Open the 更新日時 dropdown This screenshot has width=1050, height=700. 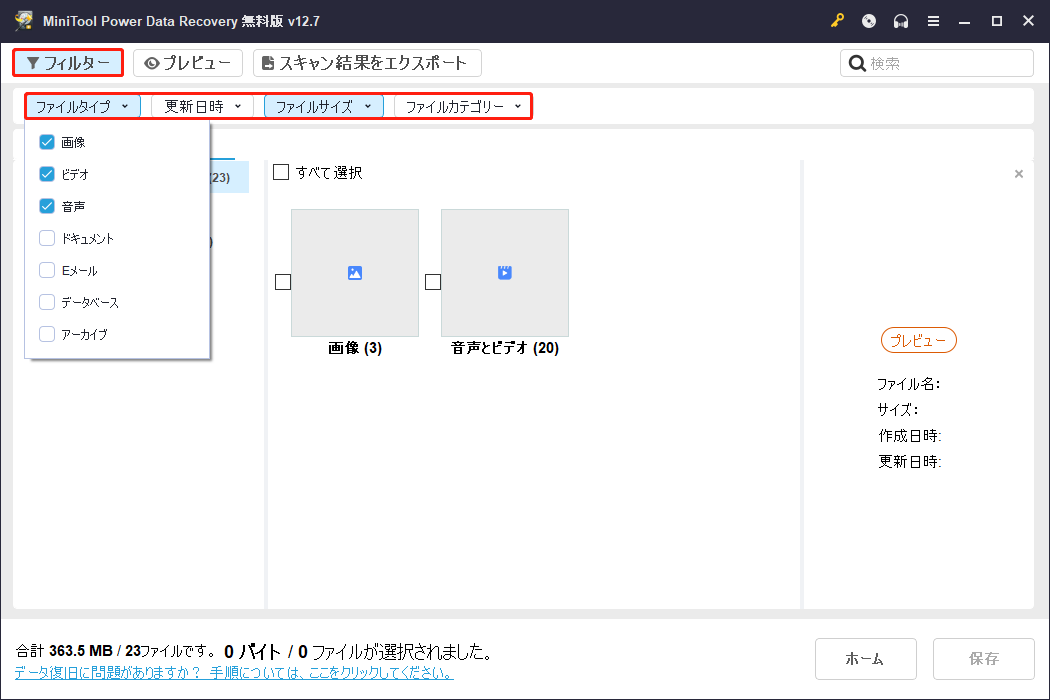[202, 105]
